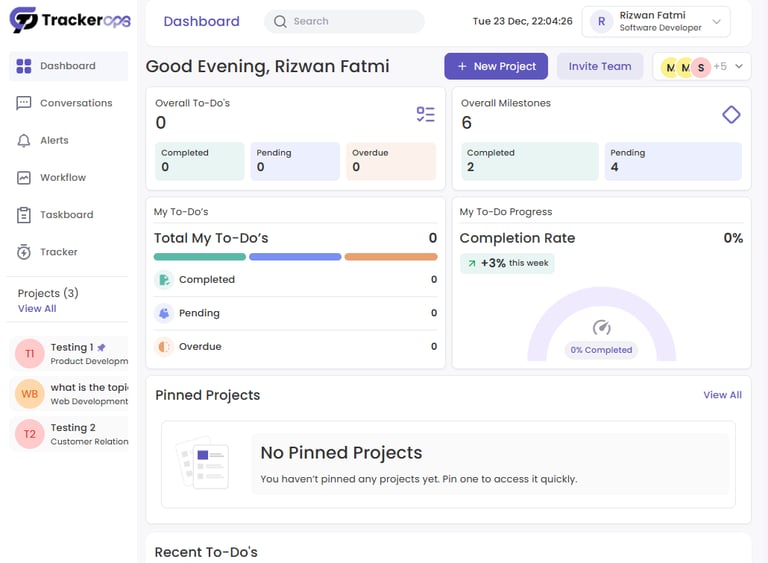Viewport: 768px width, 563px height.
Task: Open the Conversations menu item
Action: point(76,103)
